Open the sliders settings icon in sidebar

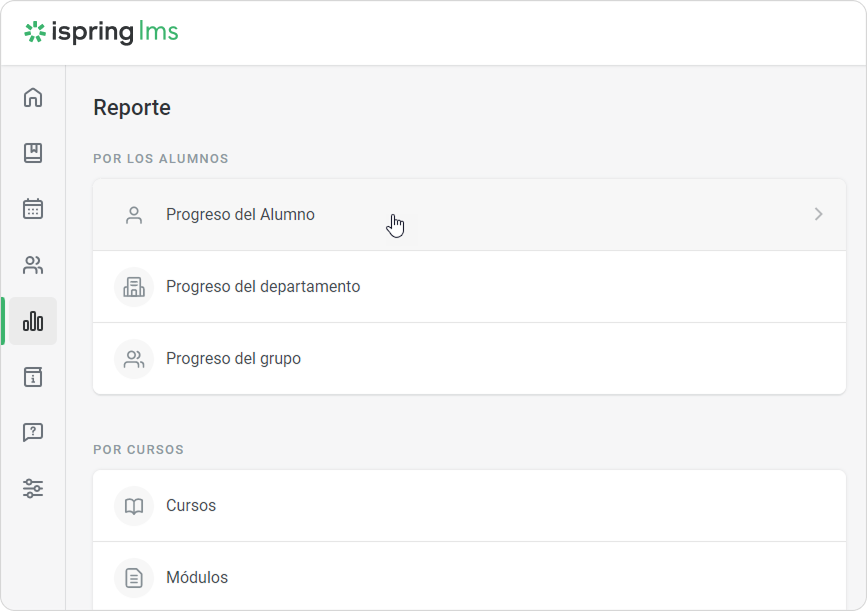tap(33, 489)
